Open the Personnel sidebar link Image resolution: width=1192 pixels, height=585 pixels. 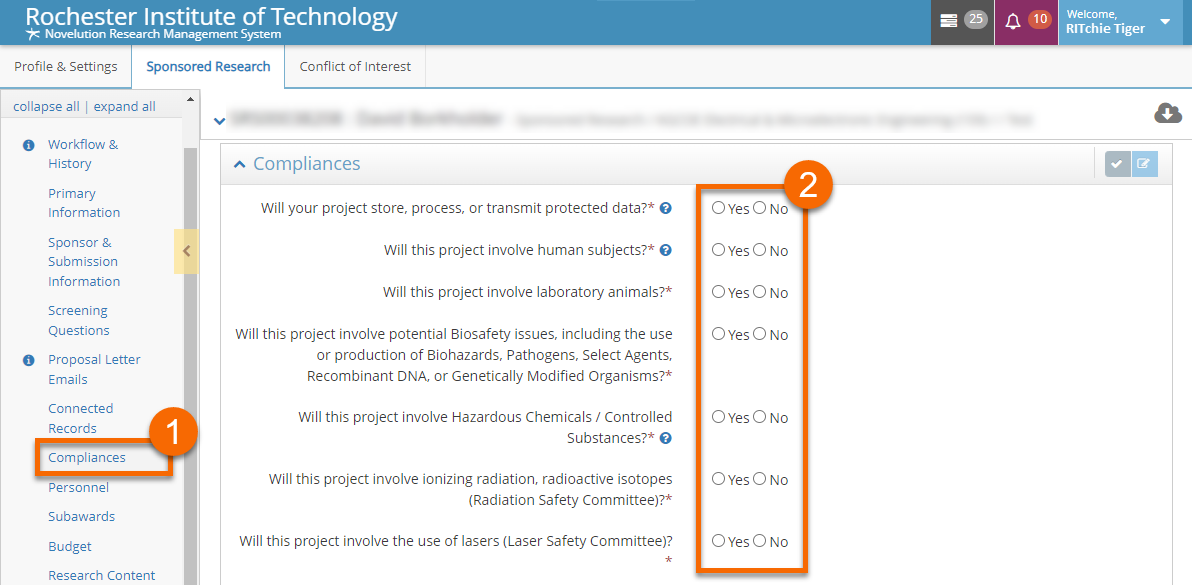tap(78, 487)
